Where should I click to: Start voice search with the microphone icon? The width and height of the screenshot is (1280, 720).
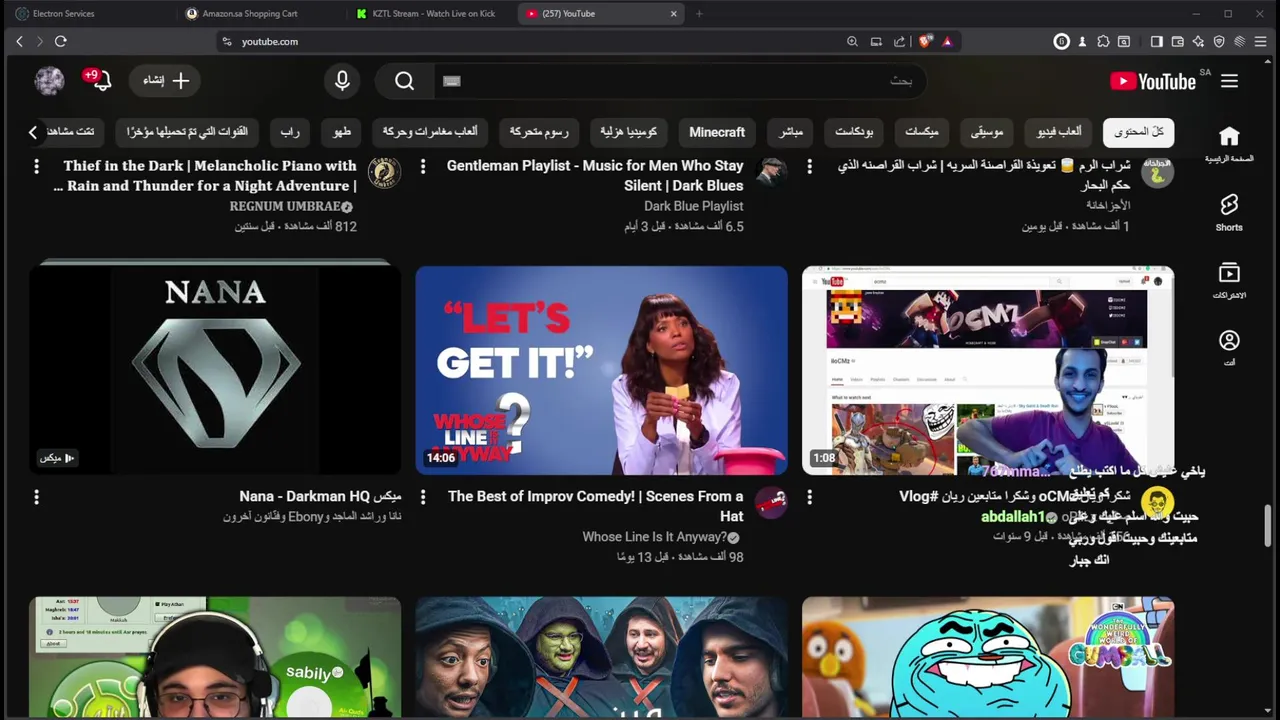coord(342,81)
